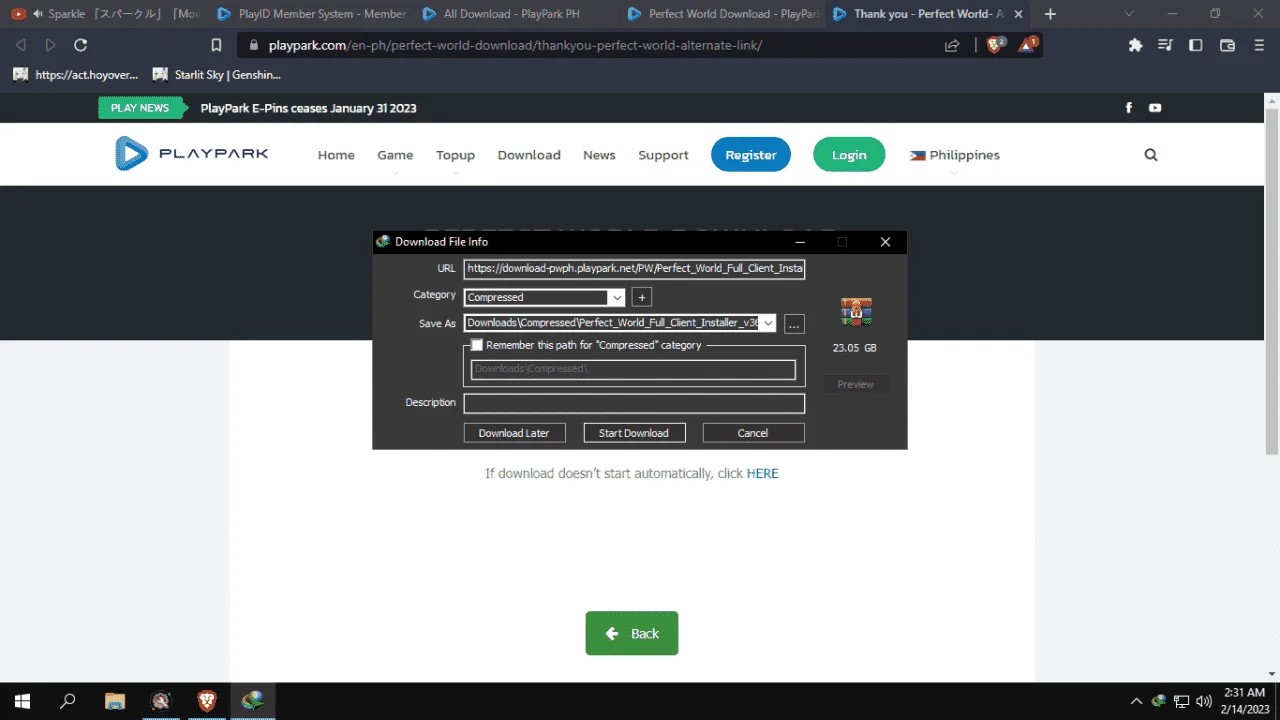1280x720 pixels.
Task: Open Support in PlayPark navigation
Action: click(x=663, y=155)
